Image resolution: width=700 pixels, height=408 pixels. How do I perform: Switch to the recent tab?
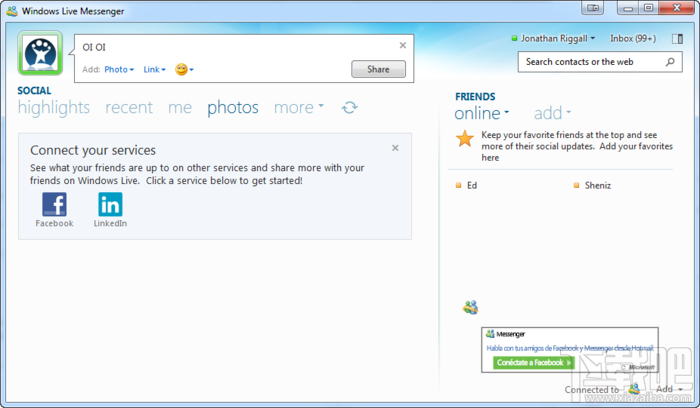pos(129,108)
